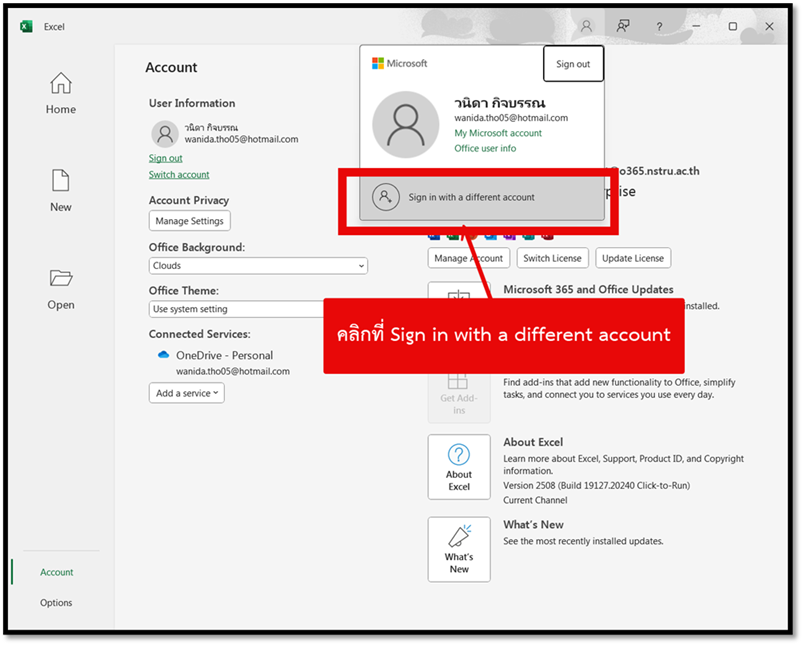This screenshot has width=803, height=645.
Task: Open the New document page icon
Action: point(61,181)
